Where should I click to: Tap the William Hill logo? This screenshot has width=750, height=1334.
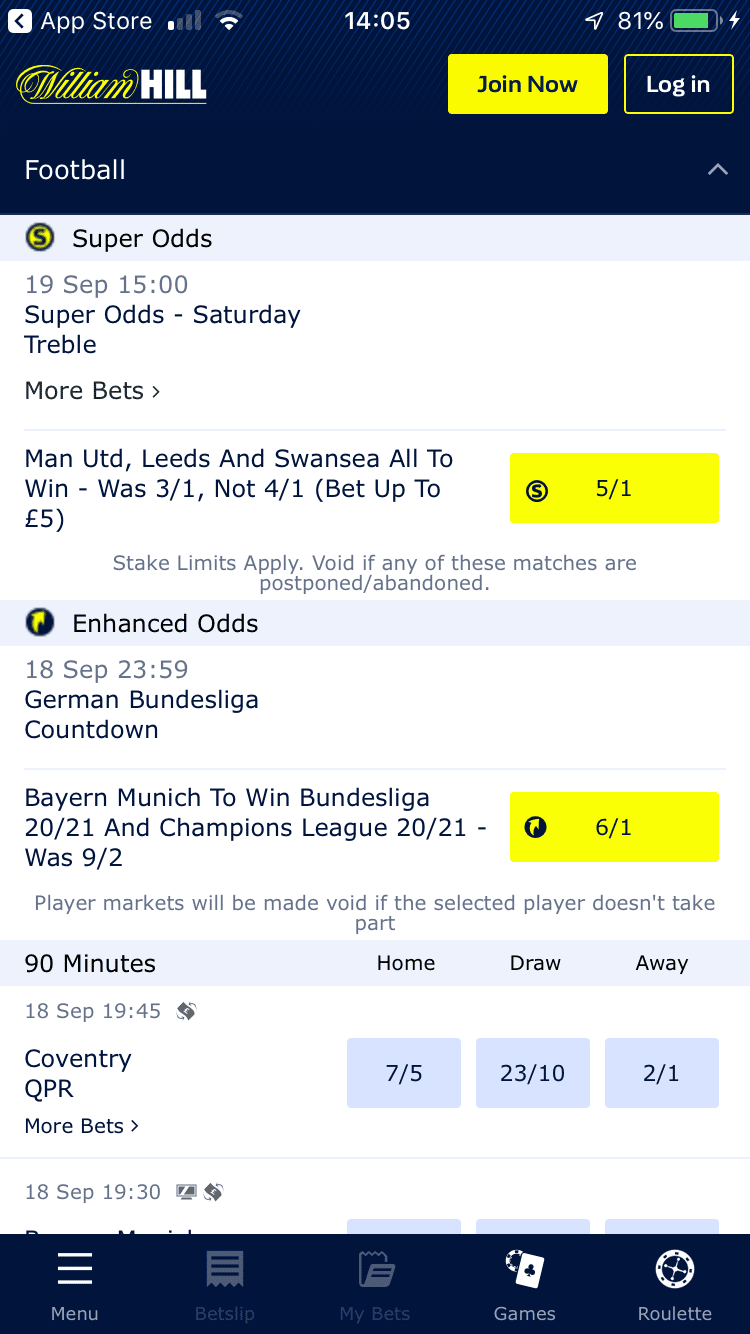[112, 84]
